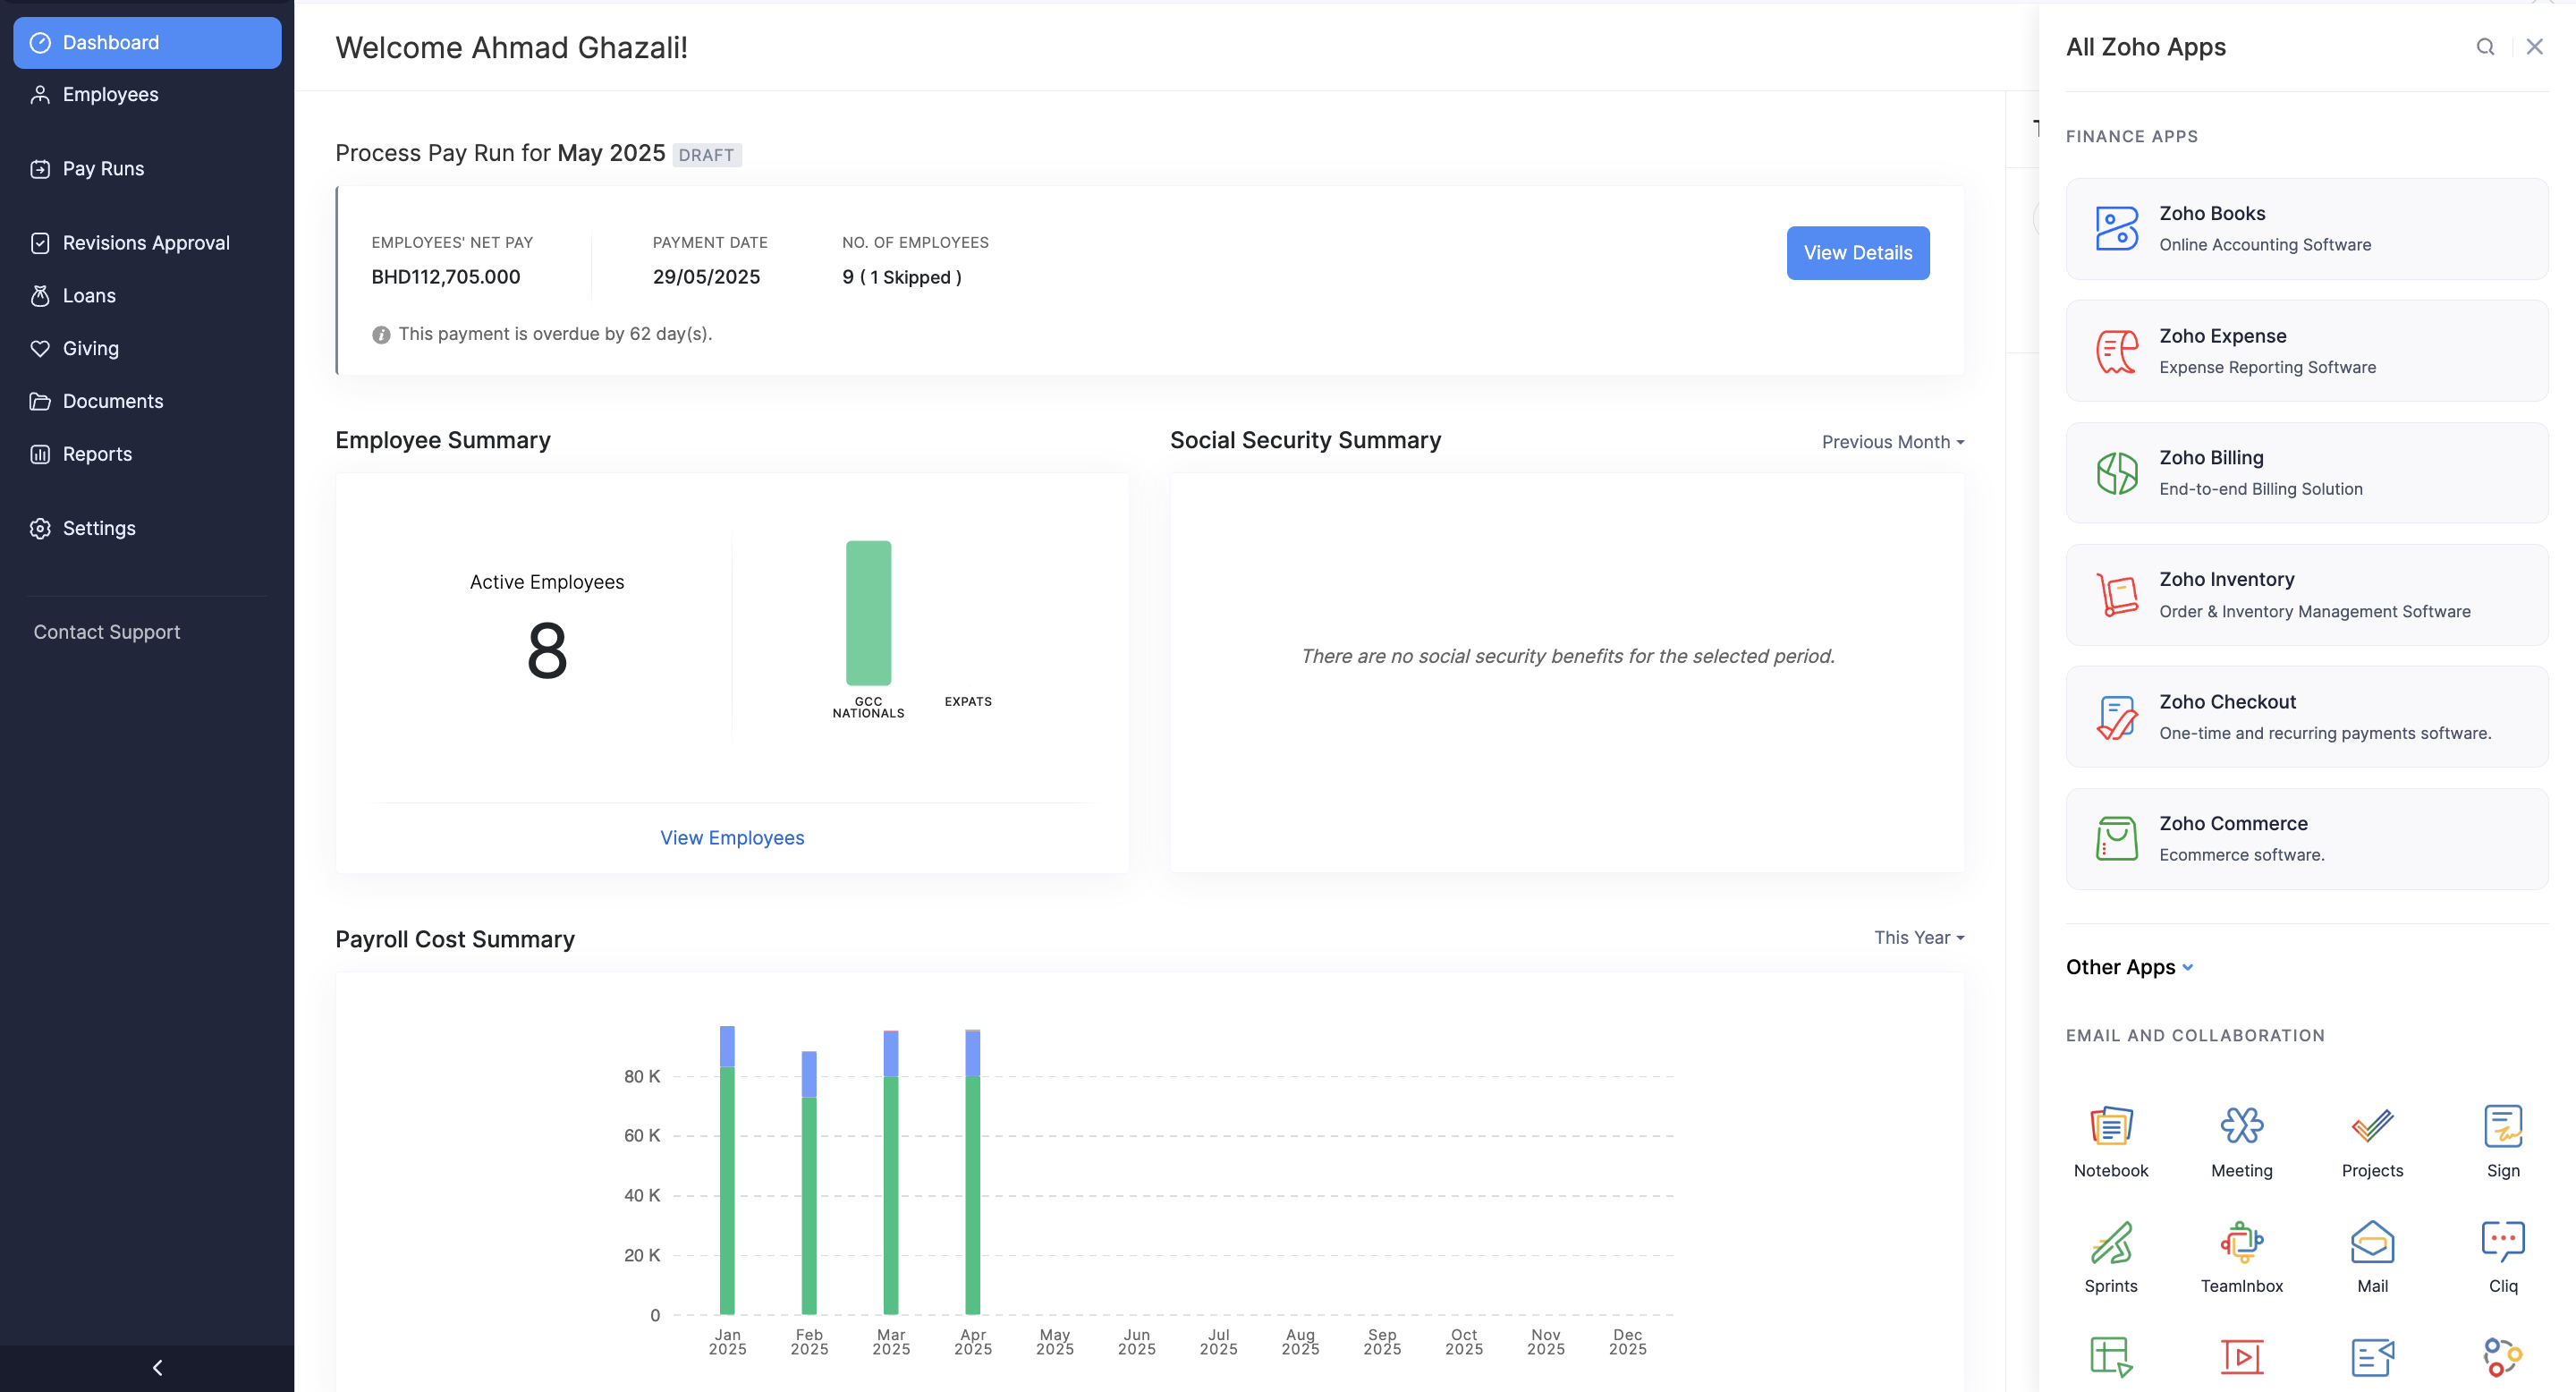Open the Cliq chat app icon
2576x1392 pixels.
point(2502,1242)
